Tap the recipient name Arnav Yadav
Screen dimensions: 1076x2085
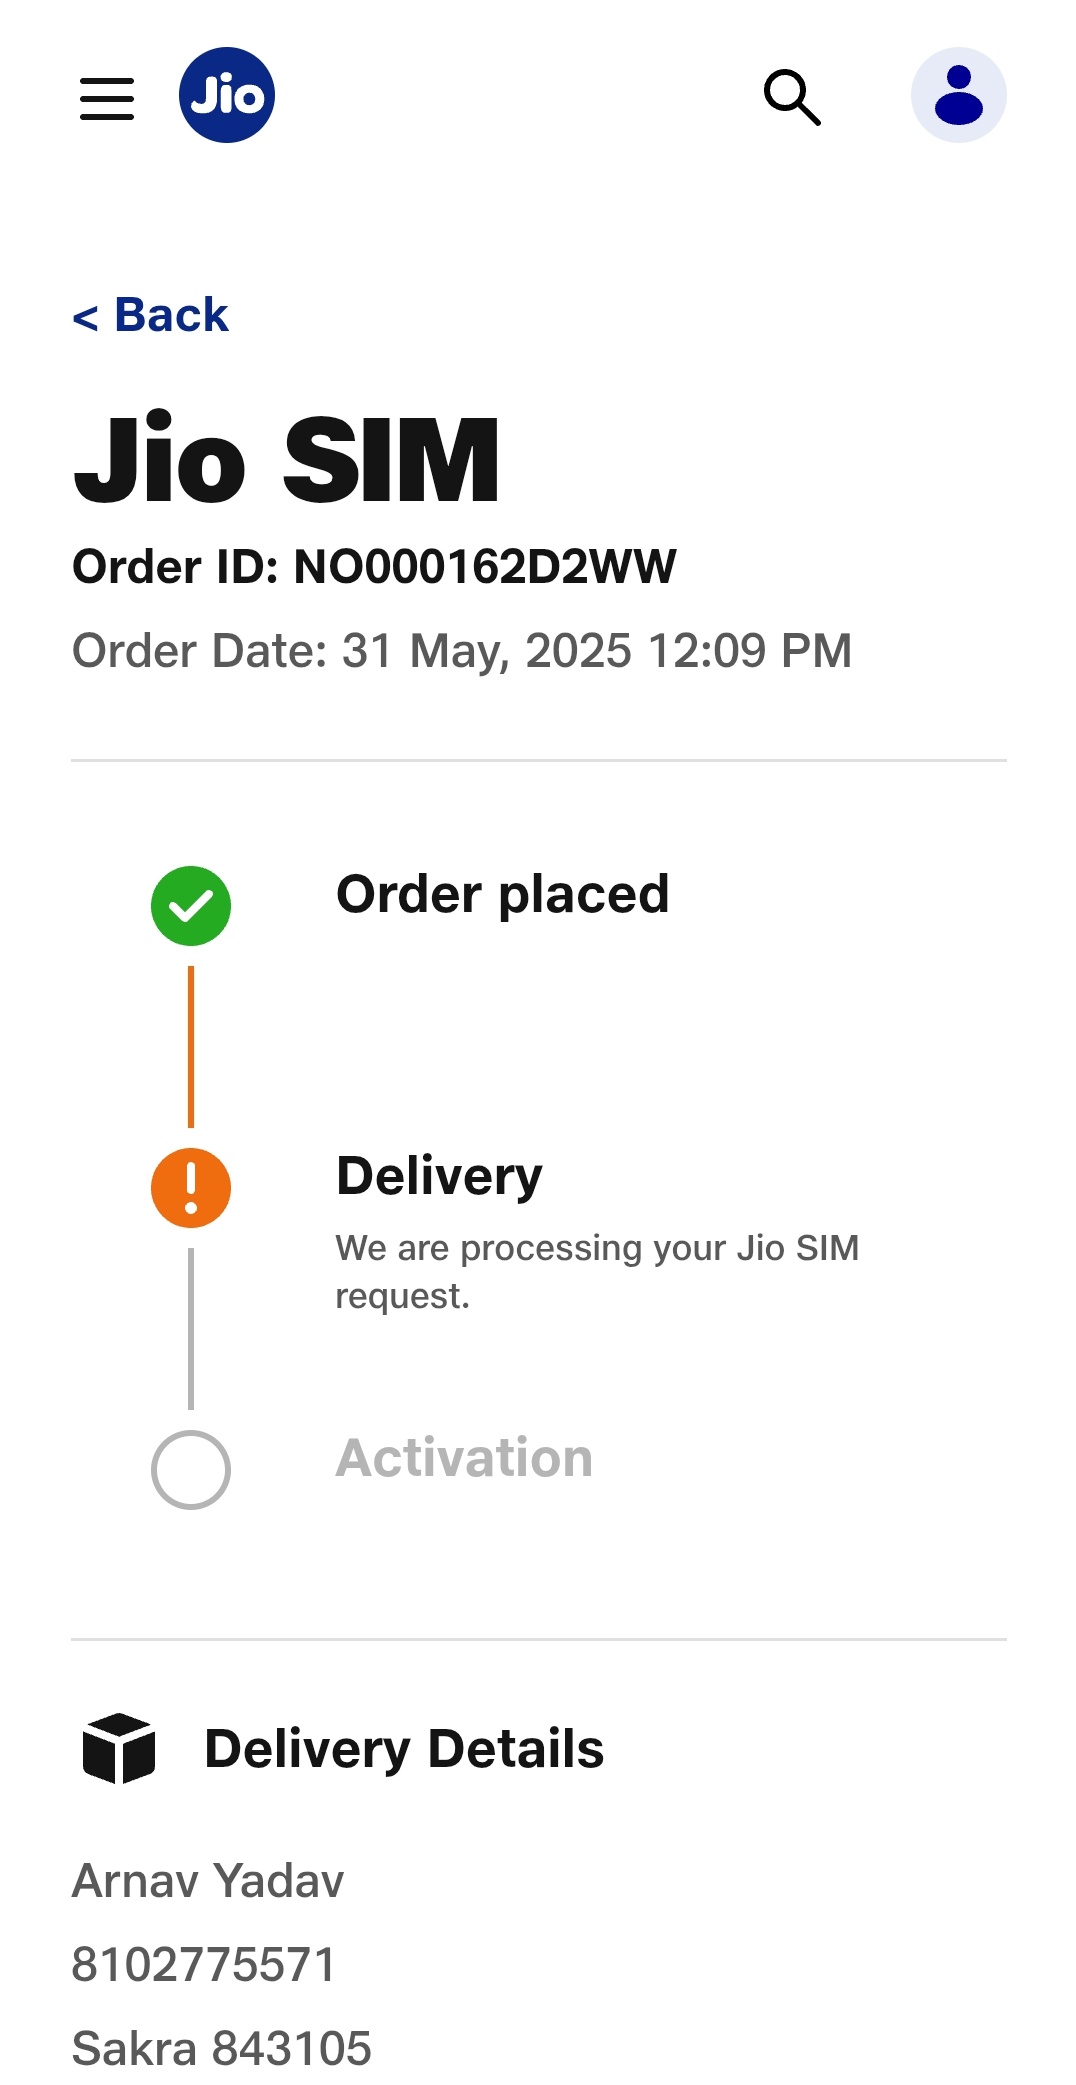[x=208, y=1881]
